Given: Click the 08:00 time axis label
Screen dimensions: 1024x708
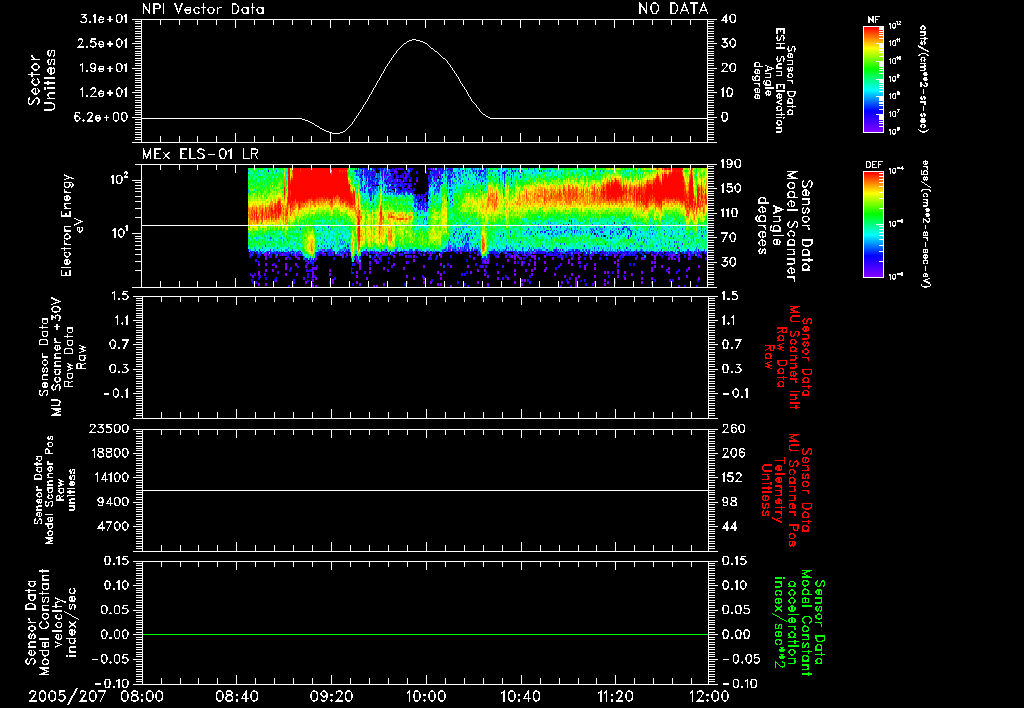Looking at the screenshot, I should (x=141, y=697).
